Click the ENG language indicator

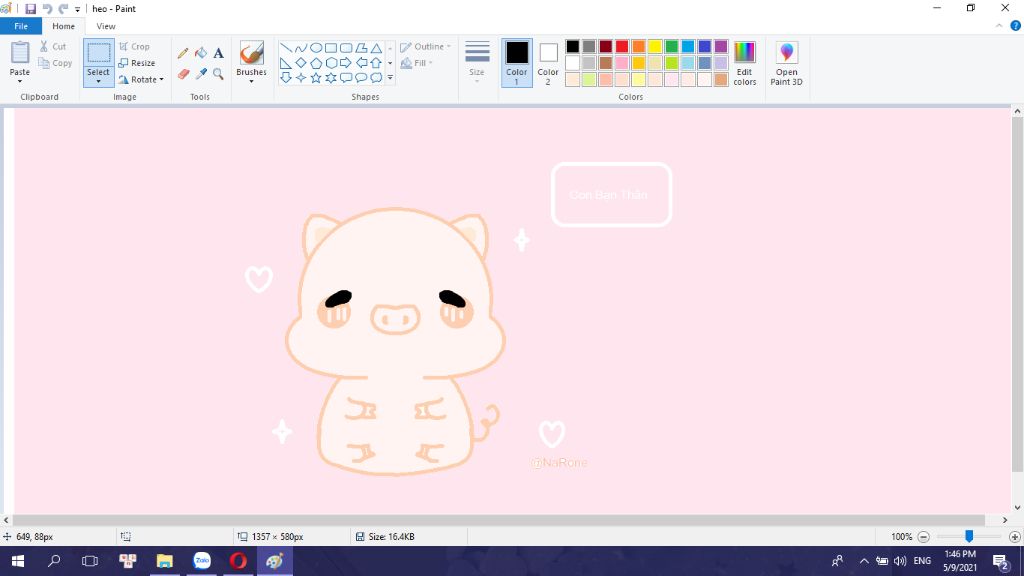tap(922, 561)
